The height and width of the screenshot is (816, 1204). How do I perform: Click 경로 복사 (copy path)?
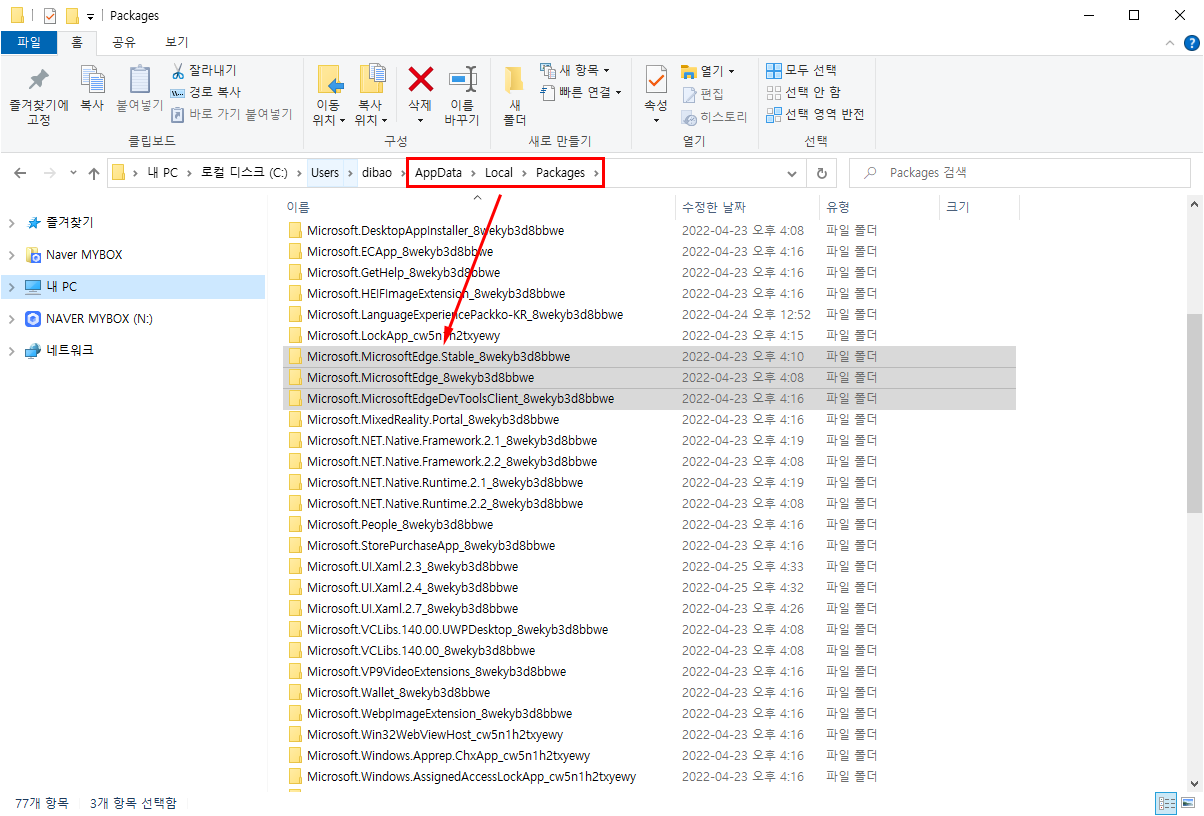point(205,92)
